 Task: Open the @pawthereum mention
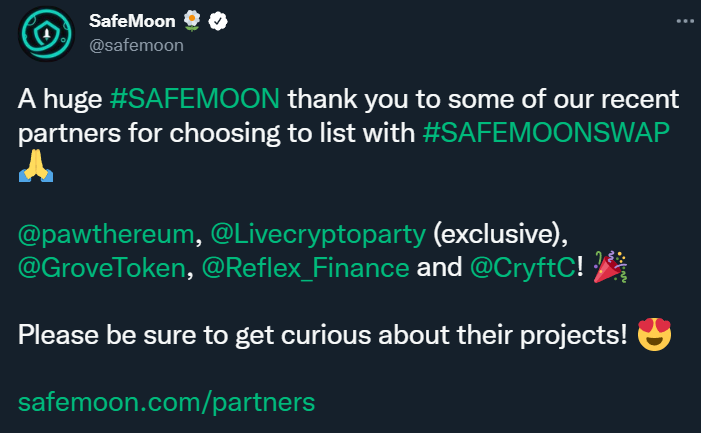tap(106, 234)
